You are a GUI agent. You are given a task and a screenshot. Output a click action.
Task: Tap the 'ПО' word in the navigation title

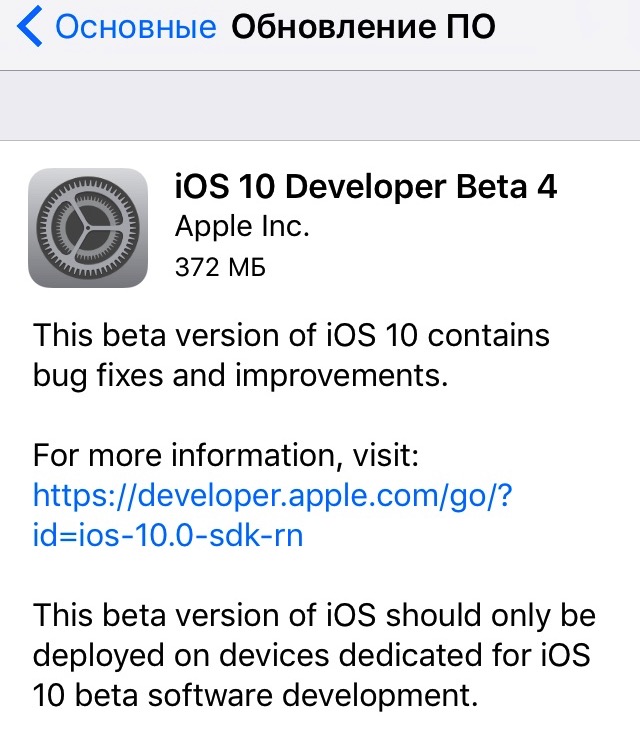tap(470, 28)
